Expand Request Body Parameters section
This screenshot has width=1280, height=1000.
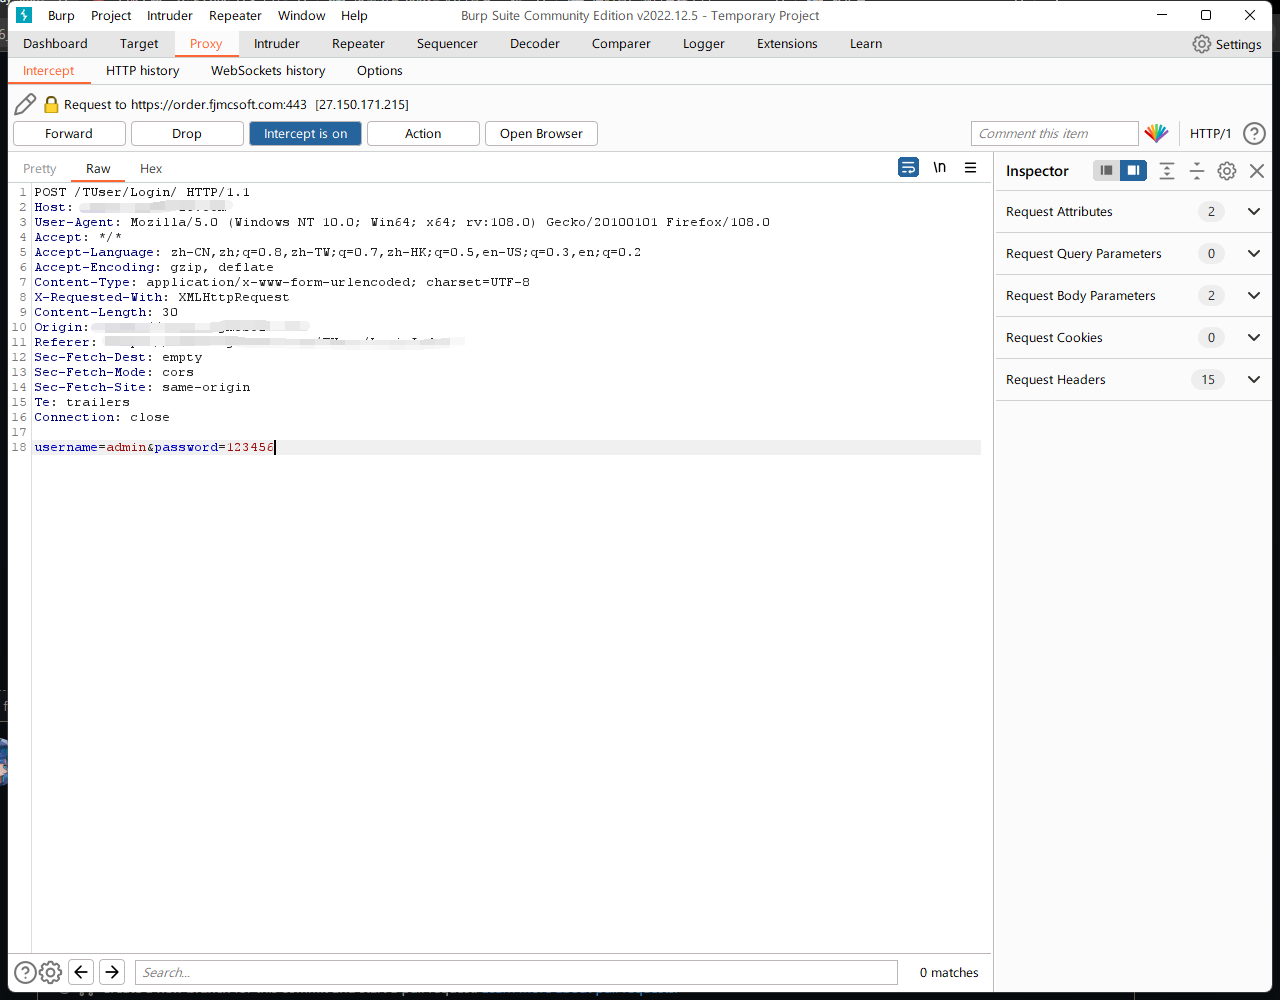click(1254, 296)
